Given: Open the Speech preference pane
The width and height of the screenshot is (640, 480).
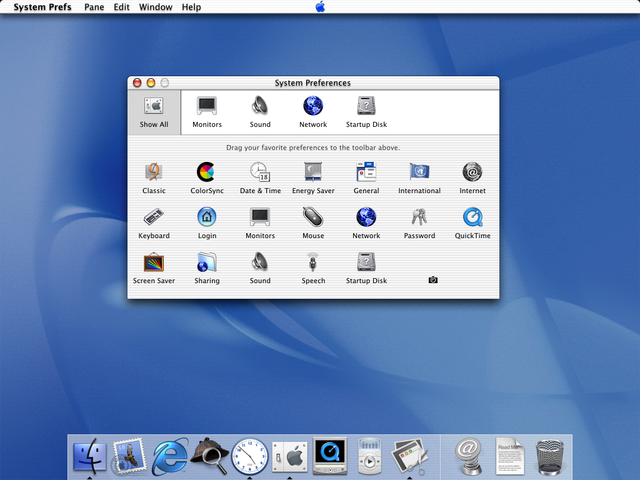Looking at the screenshot, I should coord(313,268).
